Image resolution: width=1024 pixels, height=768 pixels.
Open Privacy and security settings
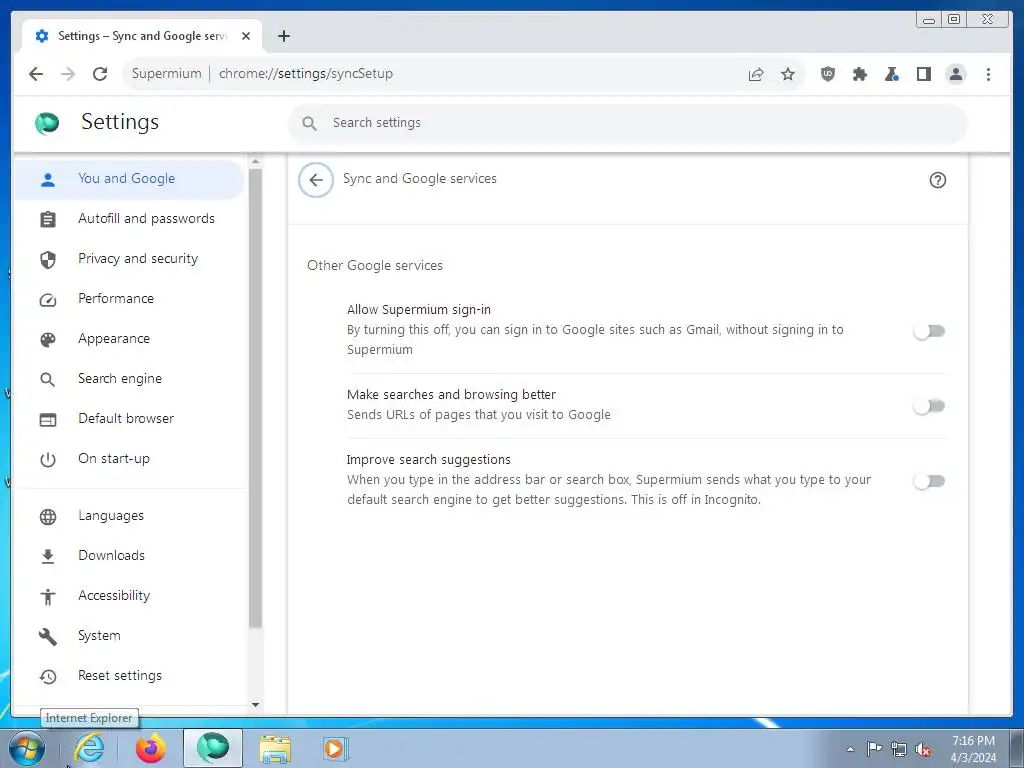(x=129, y=259)
